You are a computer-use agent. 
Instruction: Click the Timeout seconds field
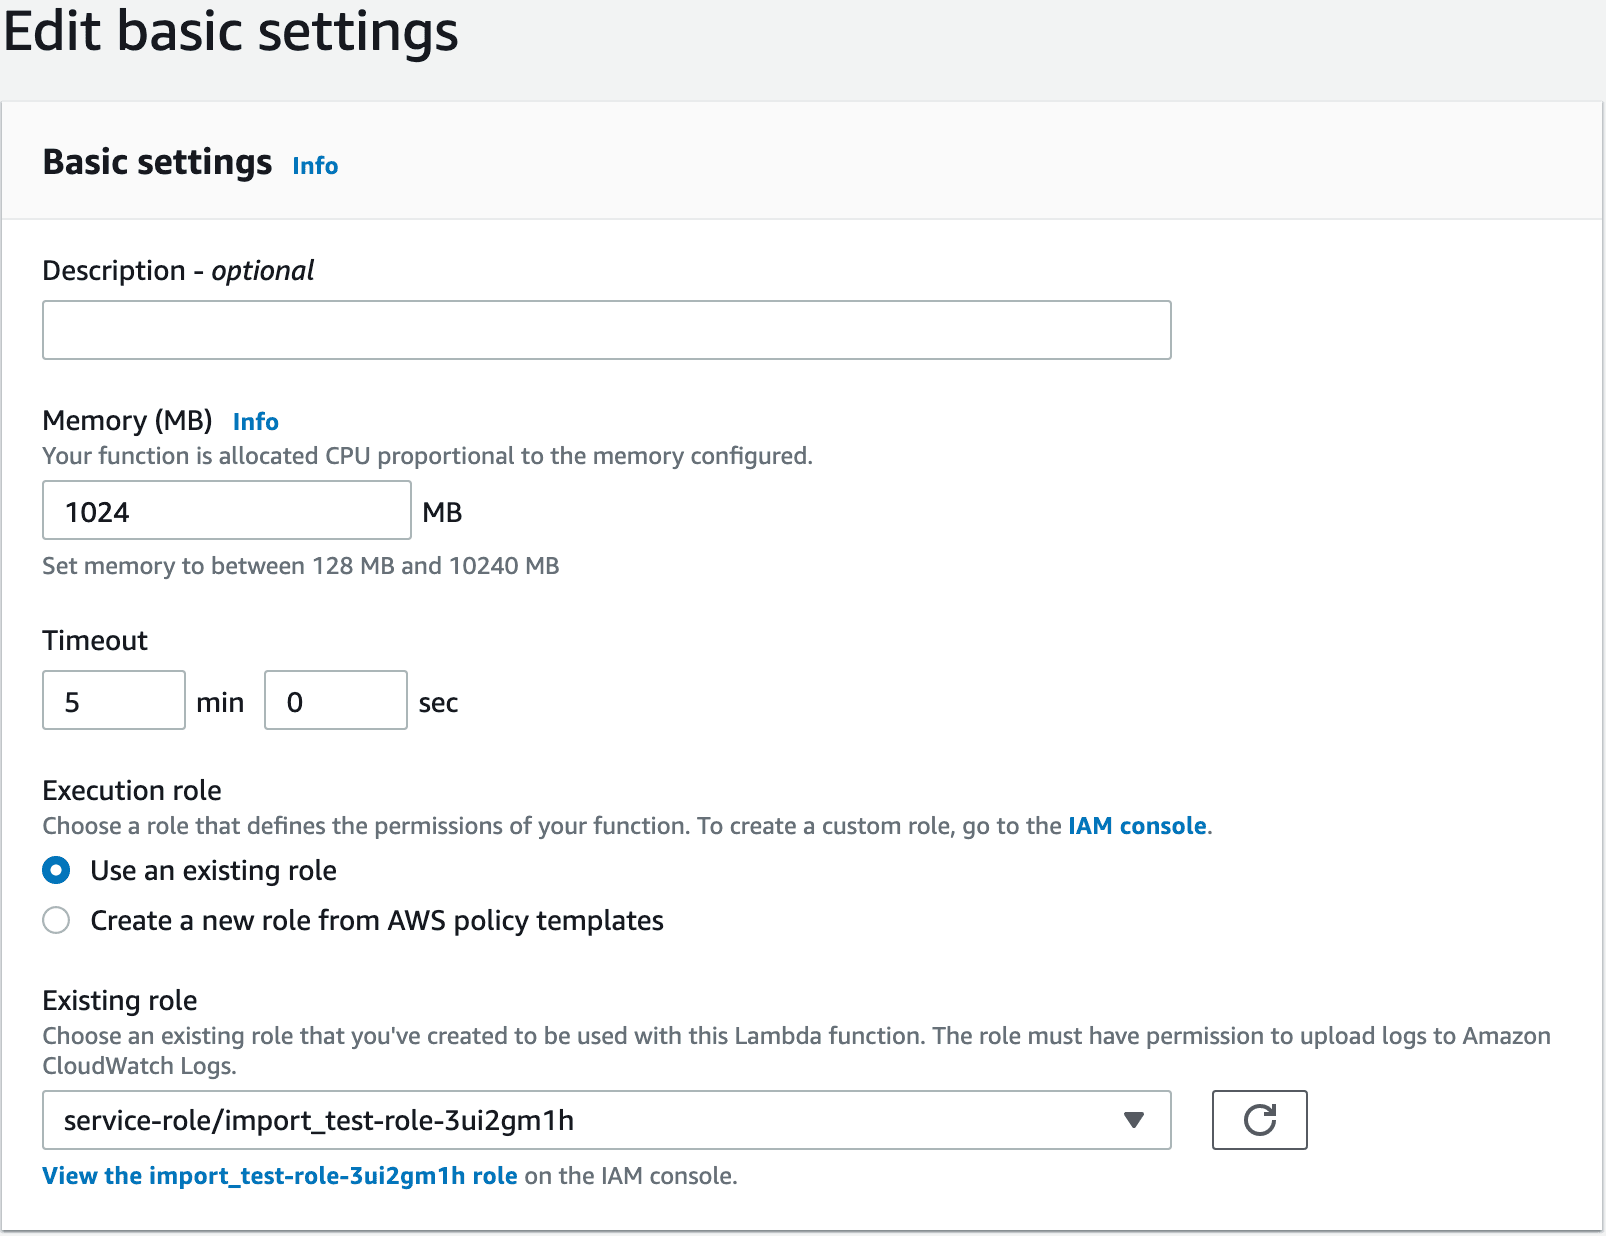[x=335, y=700]
